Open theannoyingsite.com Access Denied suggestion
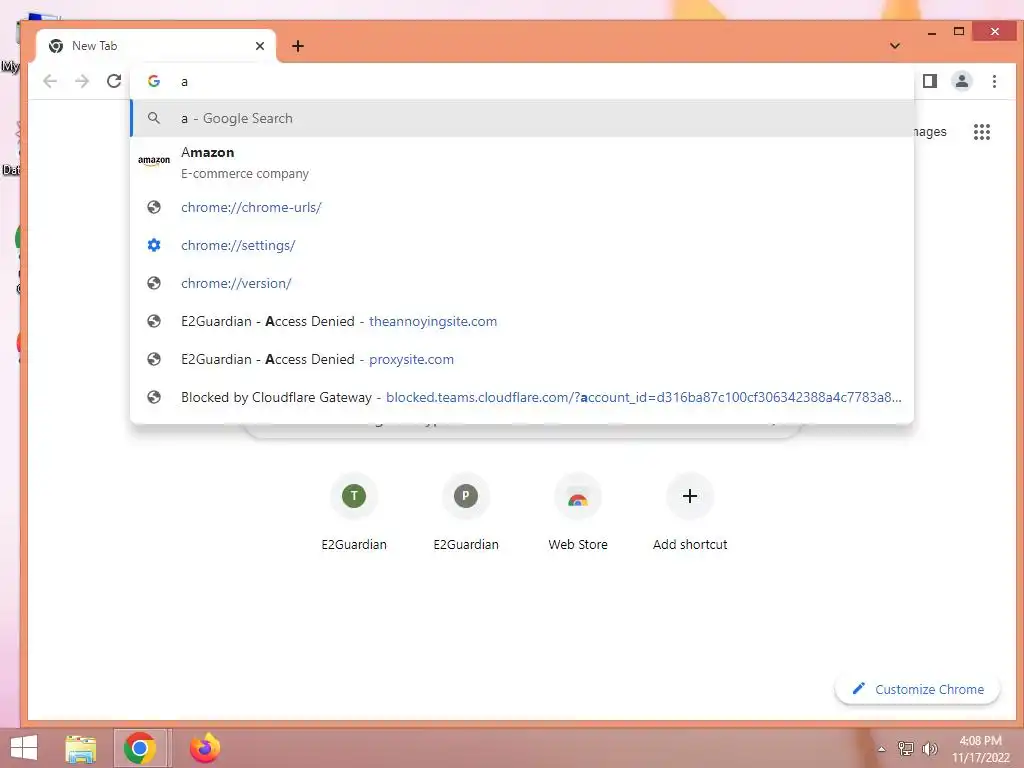Screen dimensions: 1024x768 (522, 321)
